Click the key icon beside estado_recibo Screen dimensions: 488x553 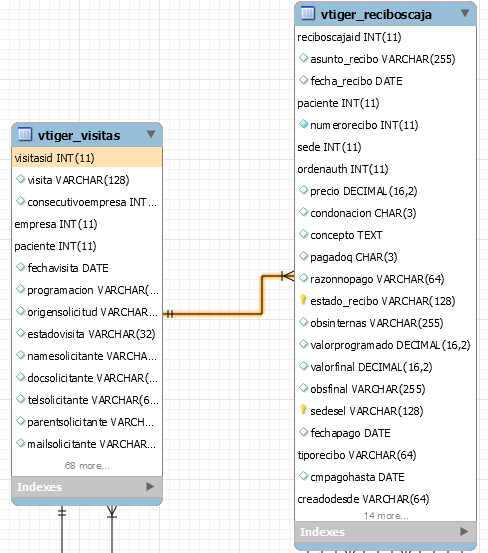pyautogui.click(x=303, y=300)
